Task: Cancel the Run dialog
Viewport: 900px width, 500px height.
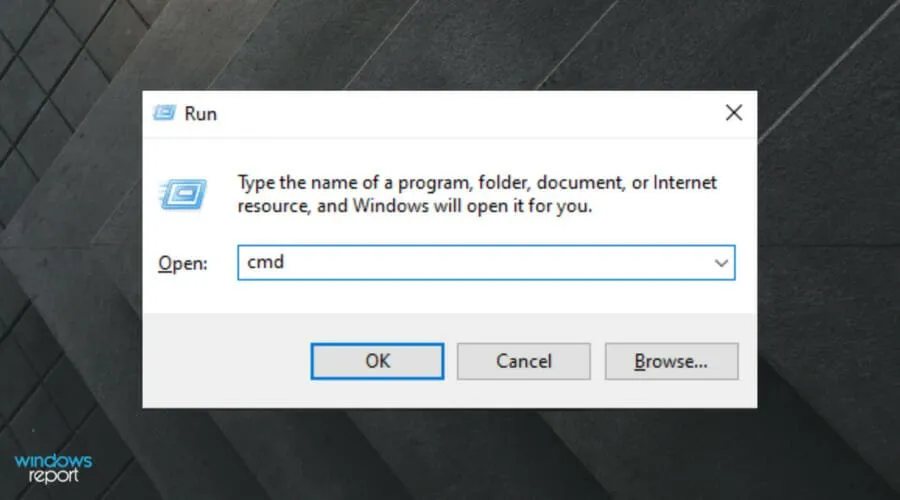Action: [x=523, y=361]
